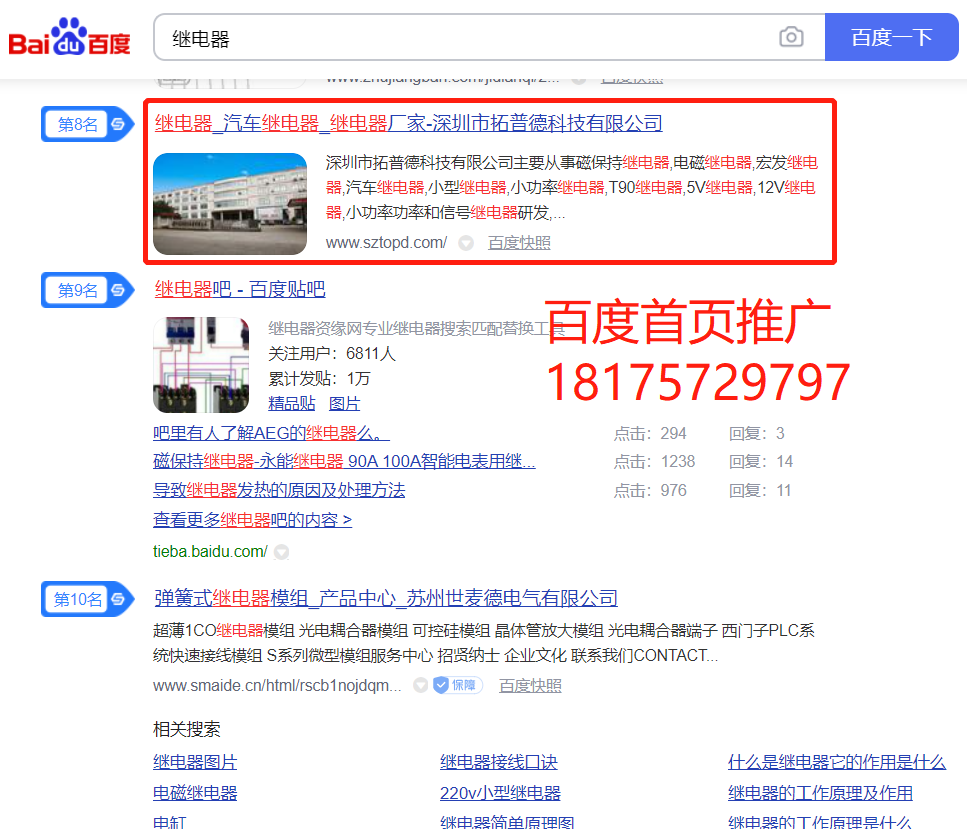
Task: Click the 关注用户：6811人 text
Action: (332, 353)
